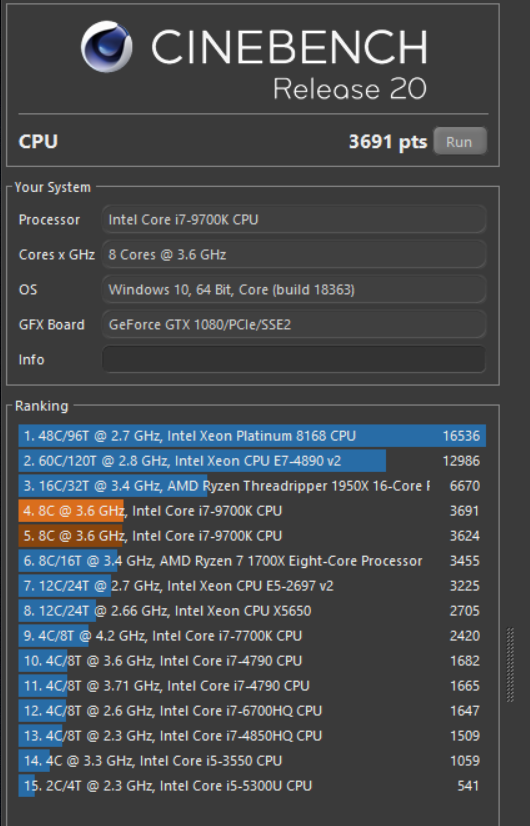The width and height of the screenshot is (530, 826).
Task: Select ranking row 3 Ryzen Threadripper 1950X
Action: [252, 486]
